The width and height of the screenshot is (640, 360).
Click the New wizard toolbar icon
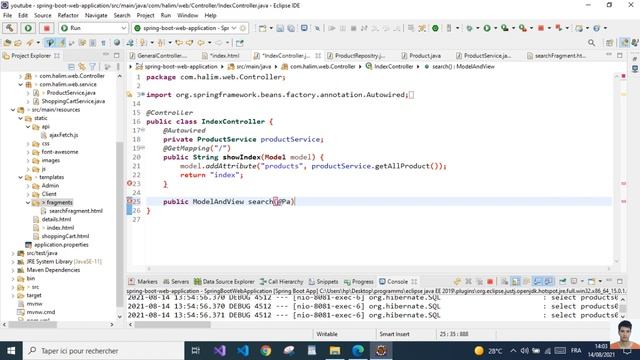point(262,28)
